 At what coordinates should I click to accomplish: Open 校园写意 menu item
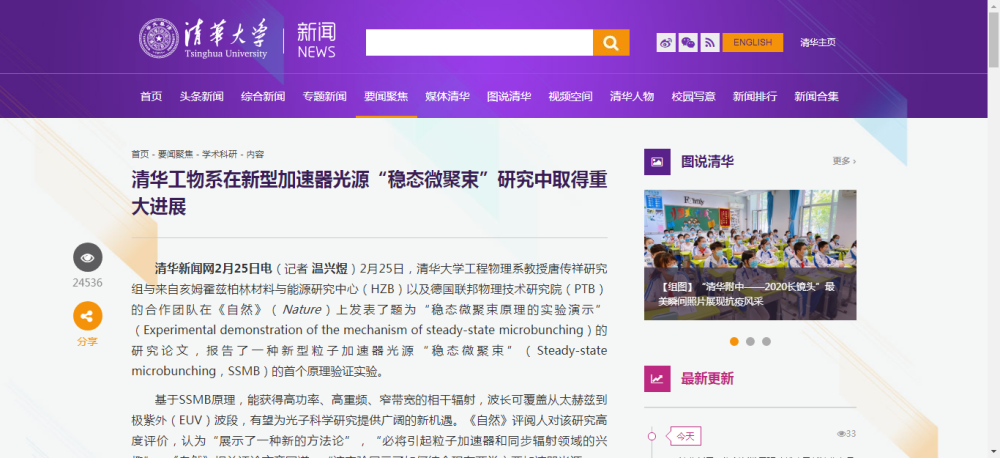click(x=693, y=96)
